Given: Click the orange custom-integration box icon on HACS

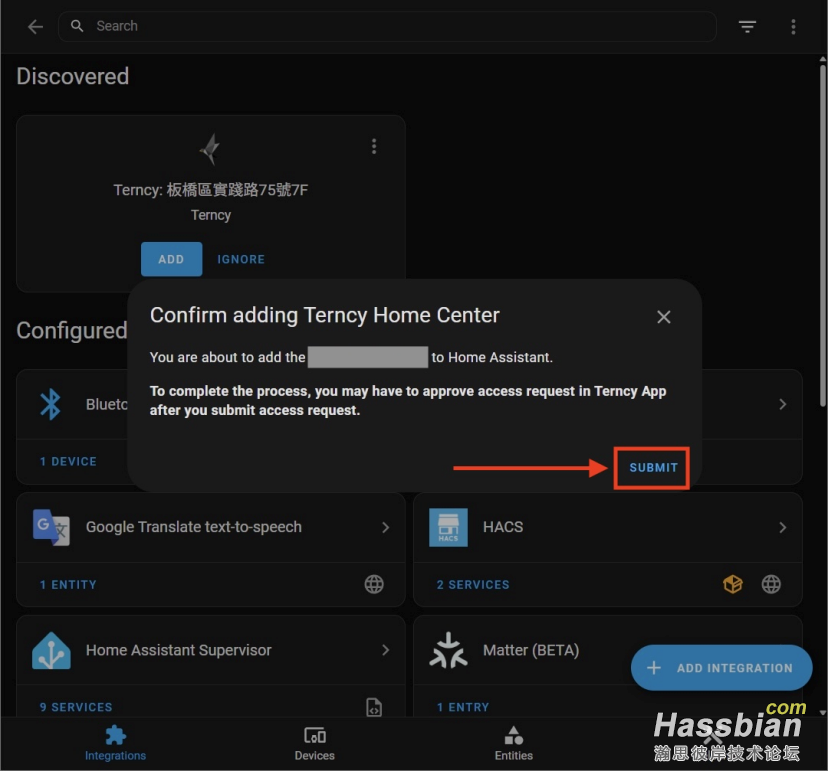Looking at the screenshot, I should 733,584.
